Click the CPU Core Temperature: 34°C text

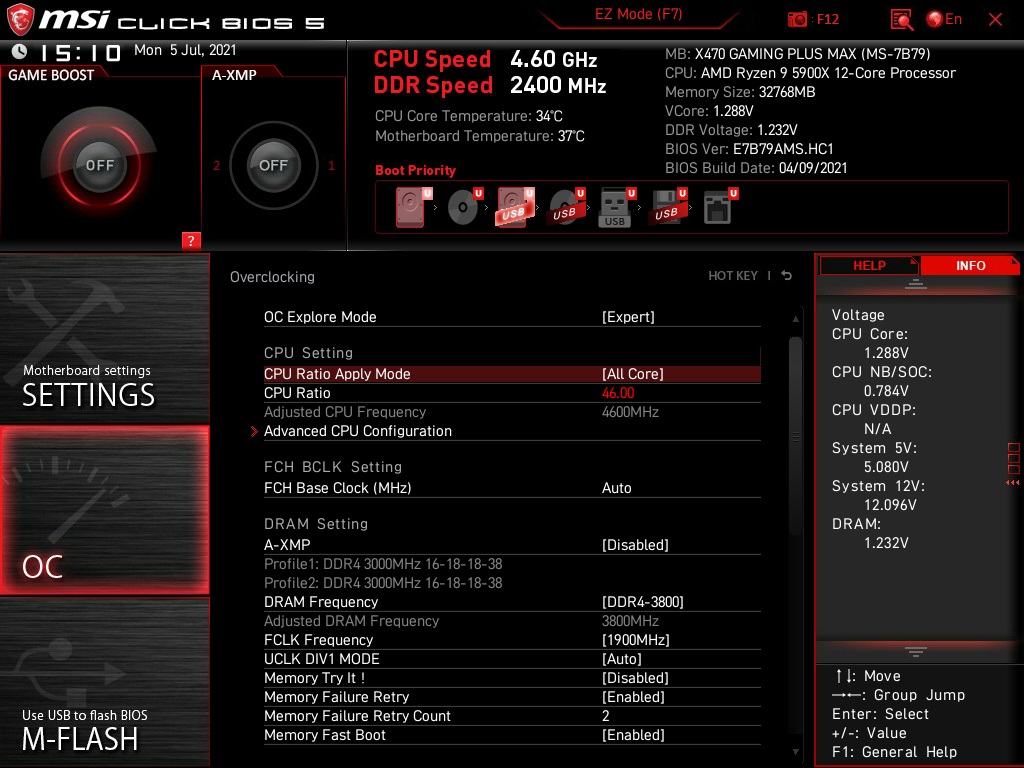tap(468, 116)
